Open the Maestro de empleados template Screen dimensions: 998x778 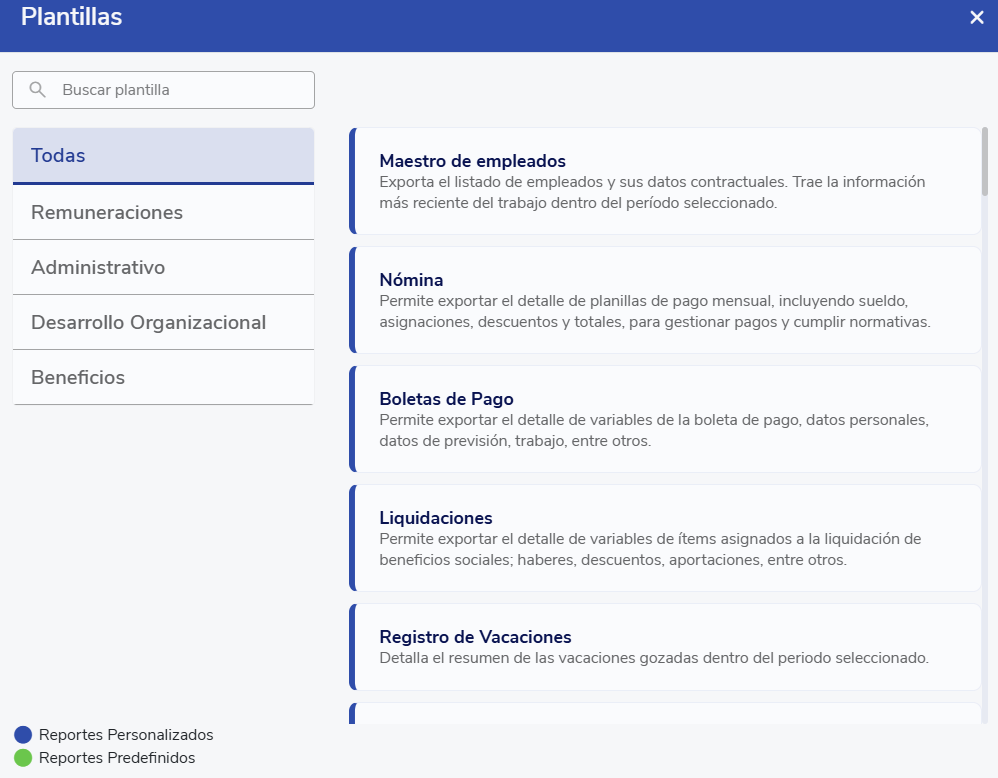[665, 181]
